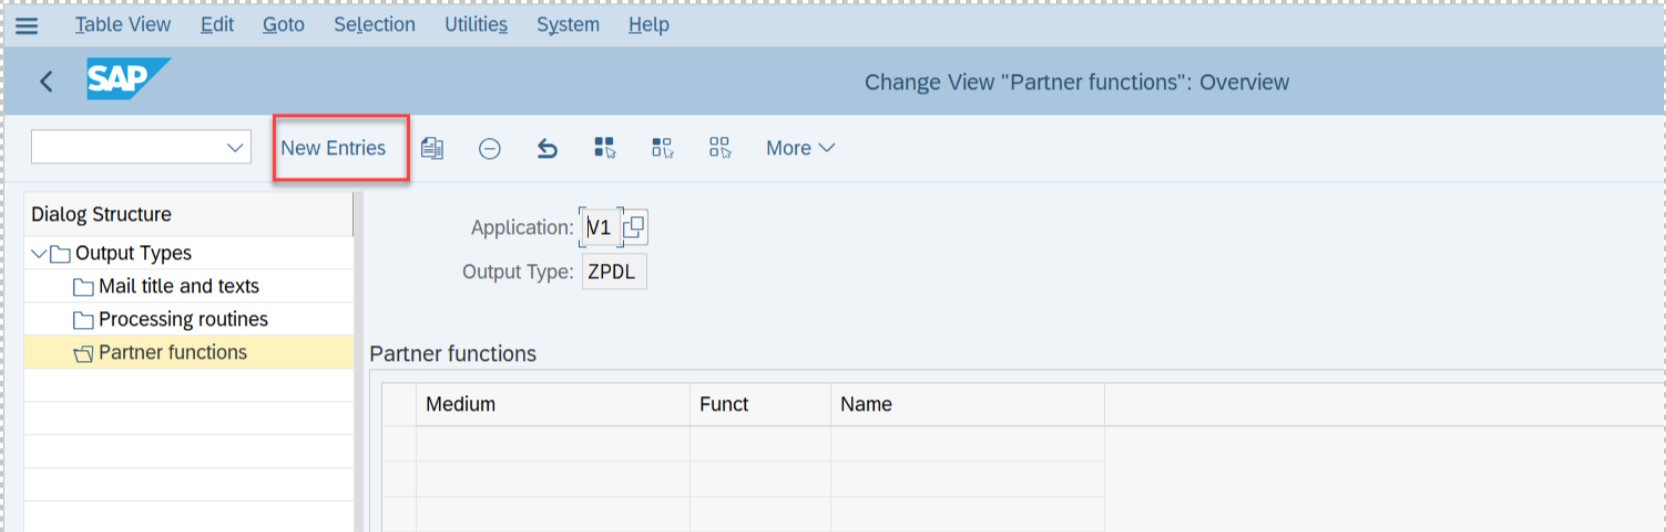The image size is (1666, 532).
Task: Click the New Entries button
Action: click(x=333, y=148)
